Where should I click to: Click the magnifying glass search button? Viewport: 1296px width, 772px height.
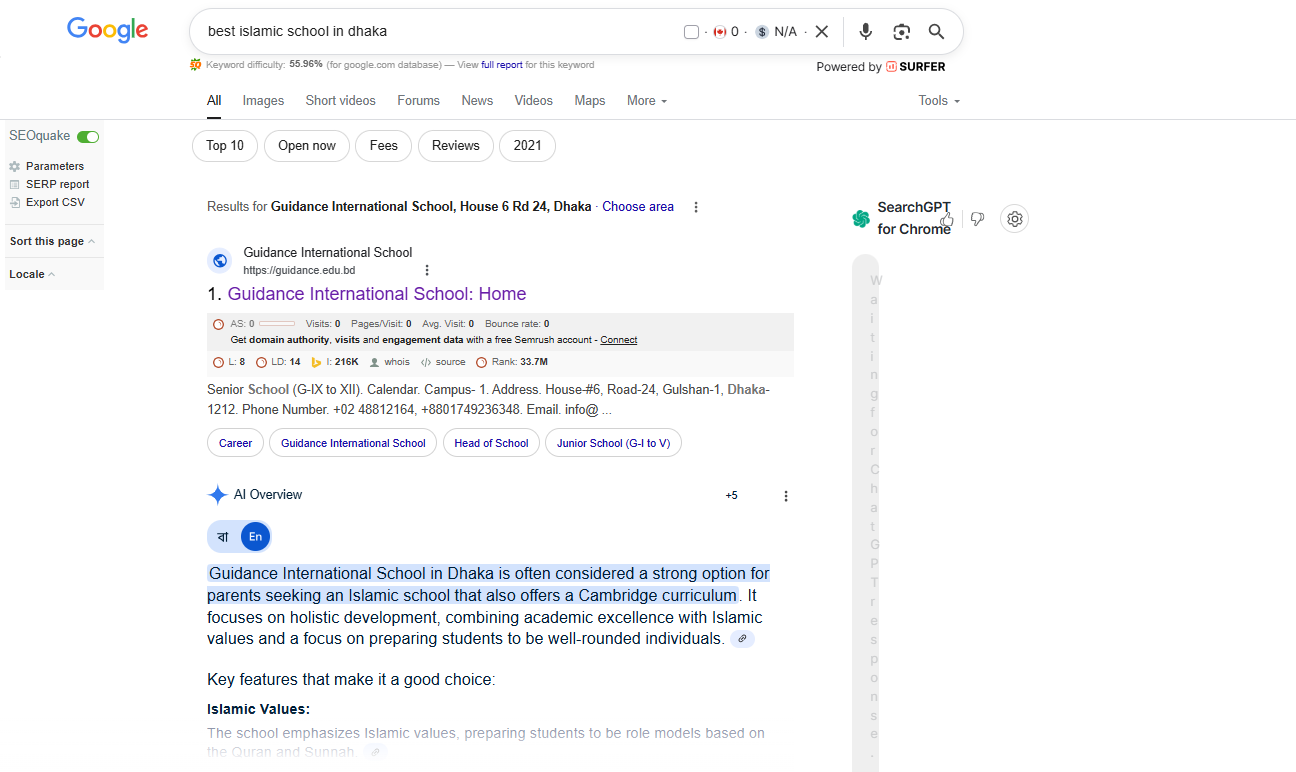(937, 32)
